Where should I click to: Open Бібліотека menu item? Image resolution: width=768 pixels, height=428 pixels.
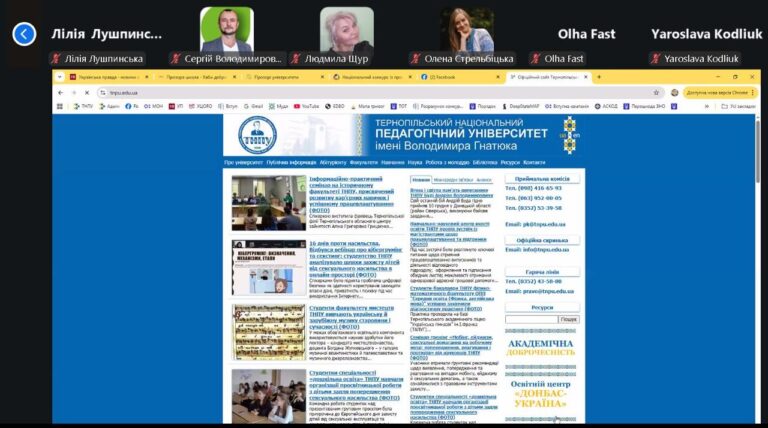[485, 163]
